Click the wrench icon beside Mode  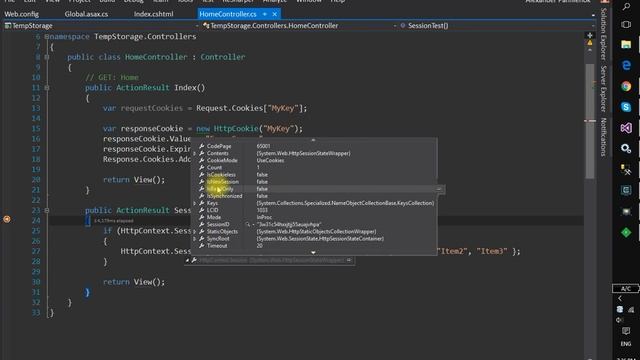(x=202, y=218)
